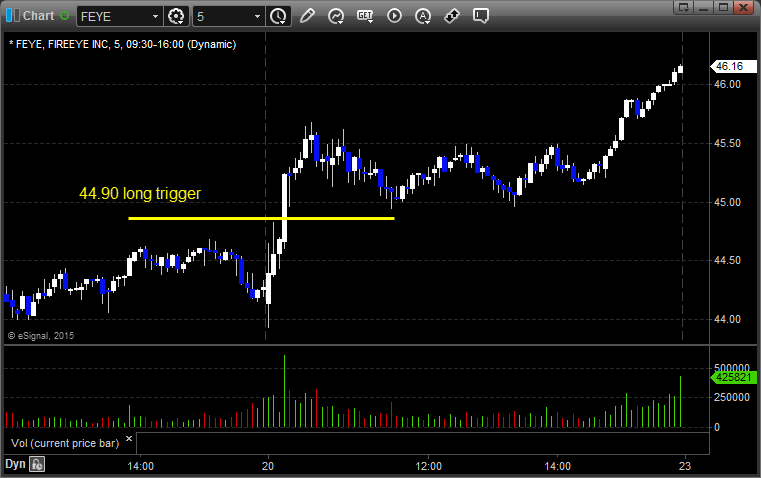The width and height of the screenshot is (761, 478).
Task: Click the 44.50 price axis label
Action: [727, 261]
